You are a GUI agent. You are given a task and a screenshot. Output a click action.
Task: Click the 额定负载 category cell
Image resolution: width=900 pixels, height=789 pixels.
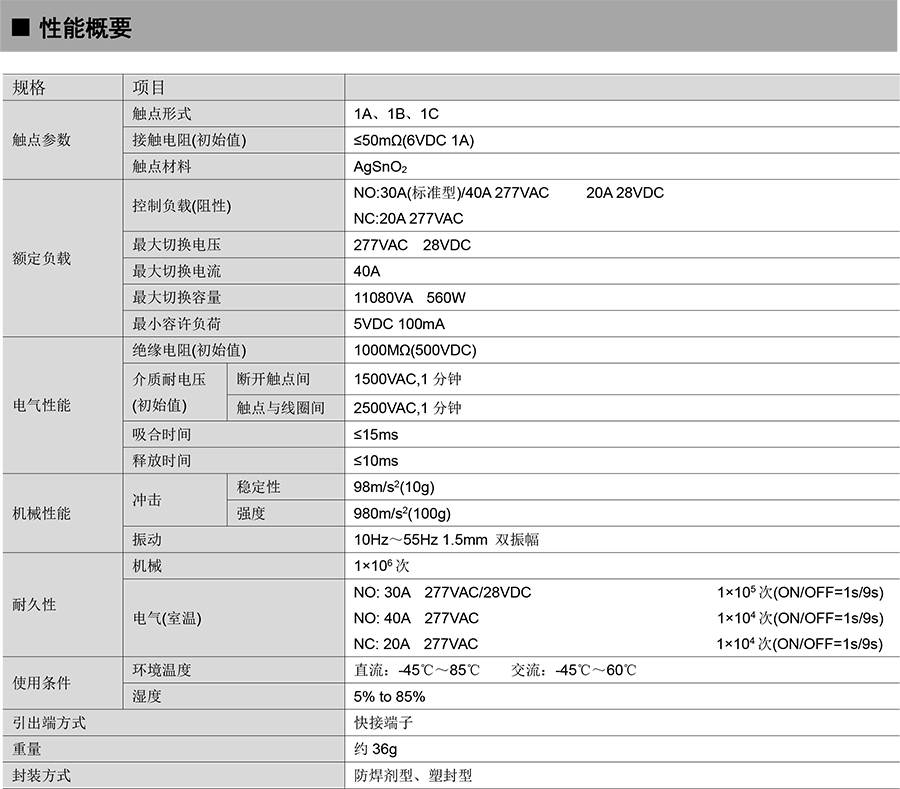pos(42,258)
